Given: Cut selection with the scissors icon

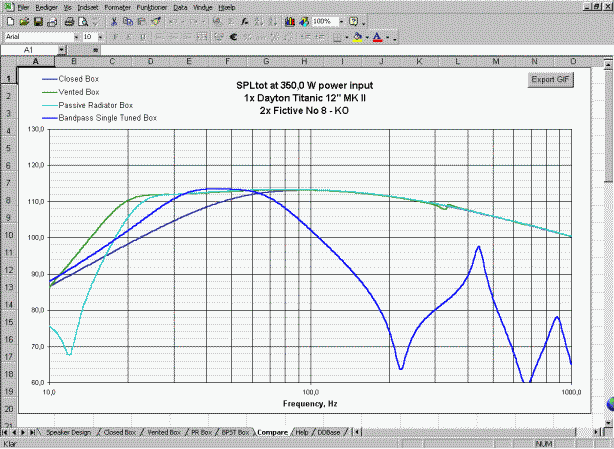Looking at the screenshot, I should [x=114, y=22].
